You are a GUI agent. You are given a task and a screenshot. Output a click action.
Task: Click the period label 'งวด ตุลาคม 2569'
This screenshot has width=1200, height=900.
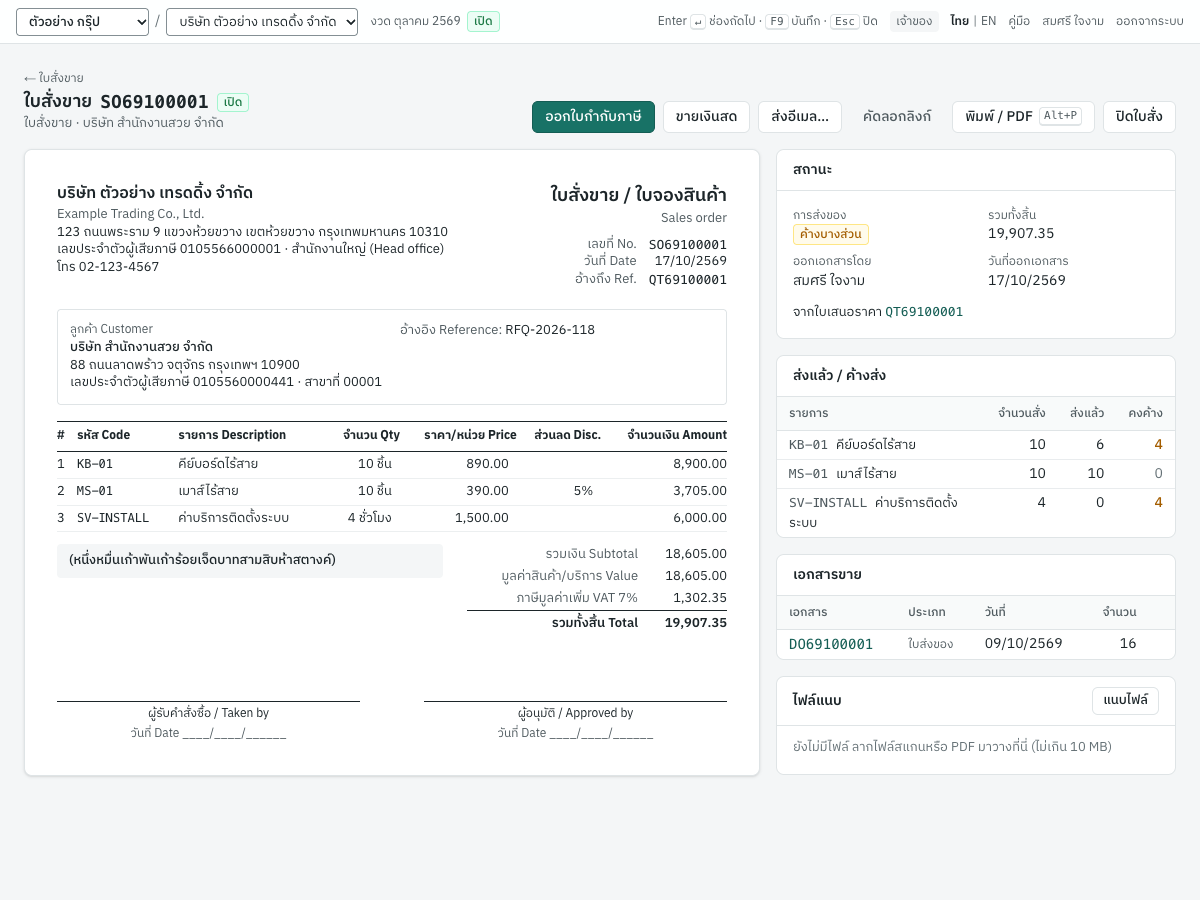click(415, 21)
